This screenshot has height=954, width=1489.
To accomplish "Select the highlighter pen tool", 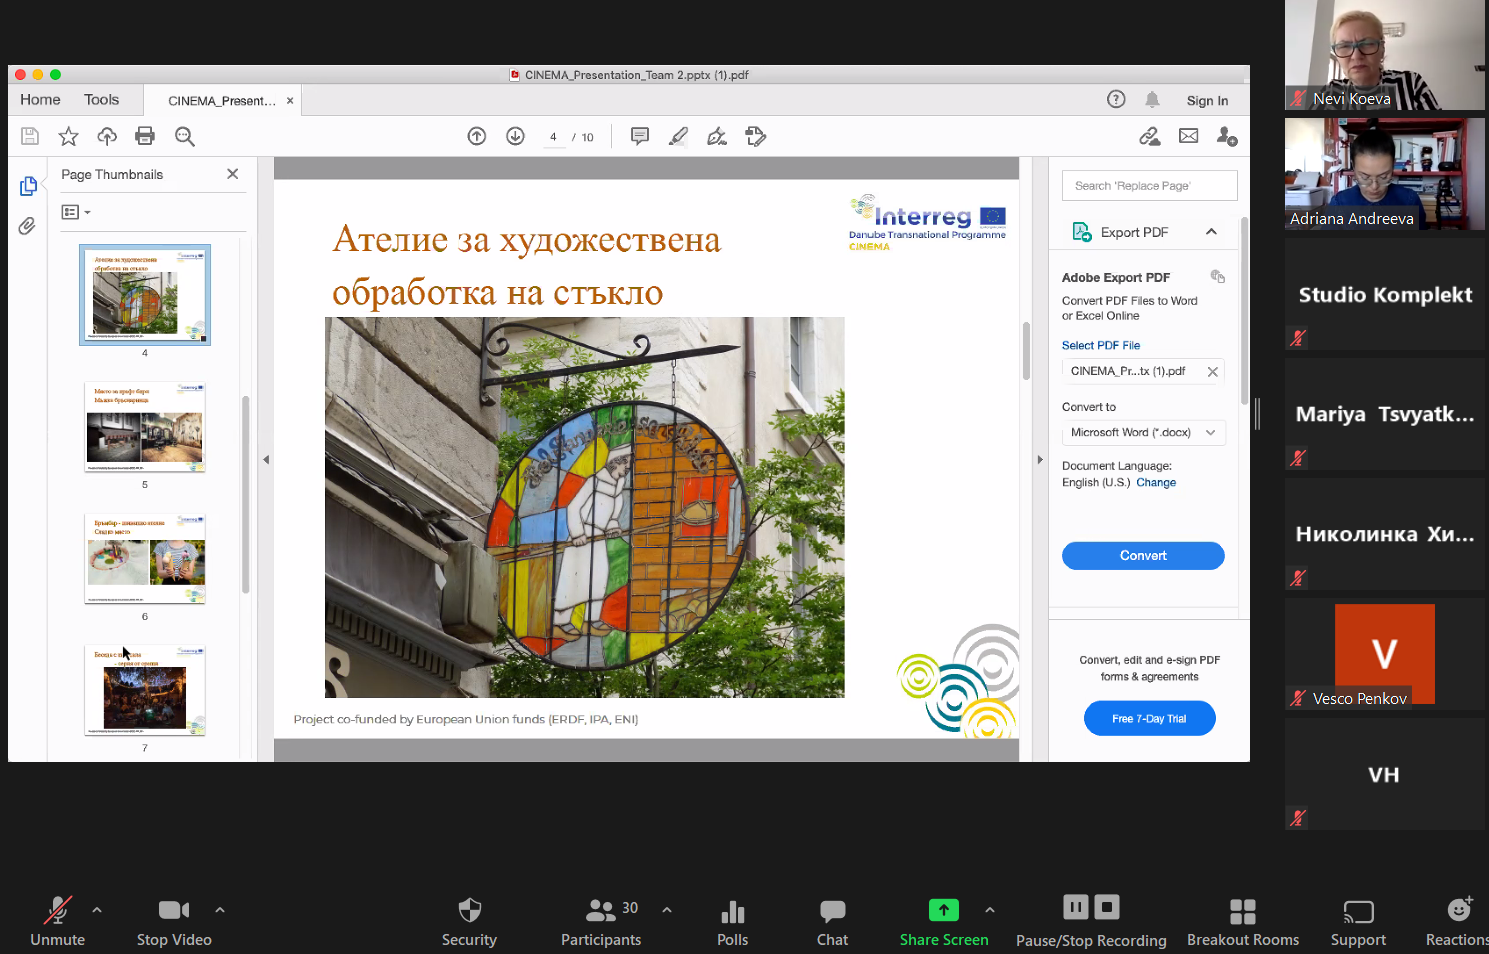I will [678, 136].
